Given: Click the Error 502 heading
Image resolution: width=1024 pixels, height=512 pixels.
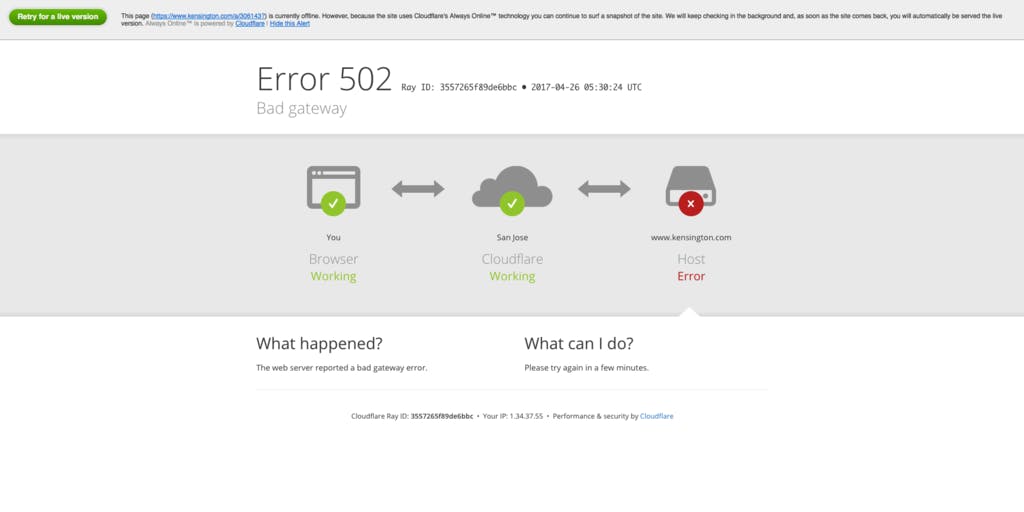Looking at the screenshot, I should tap(324, 79).
